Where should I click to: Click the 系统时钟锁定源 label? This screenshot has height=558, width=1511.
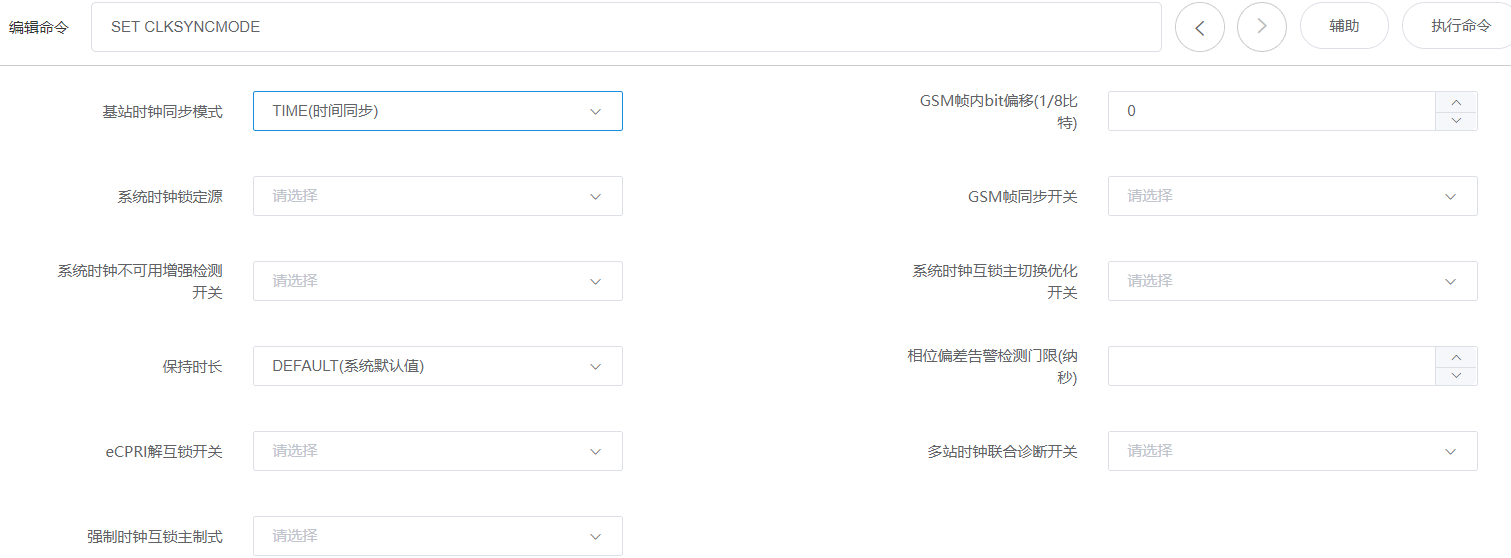pos(170,197)
